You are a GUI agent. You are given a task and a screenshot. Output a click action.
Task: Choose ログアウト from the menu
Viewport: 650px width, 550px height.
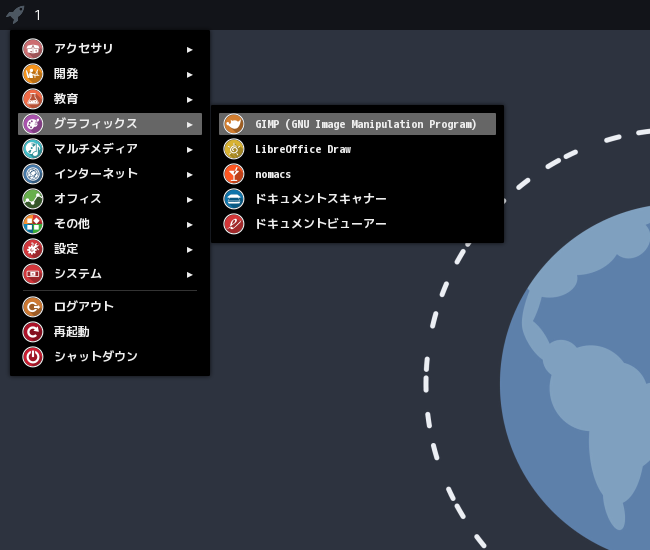click(x=110, y=307)
